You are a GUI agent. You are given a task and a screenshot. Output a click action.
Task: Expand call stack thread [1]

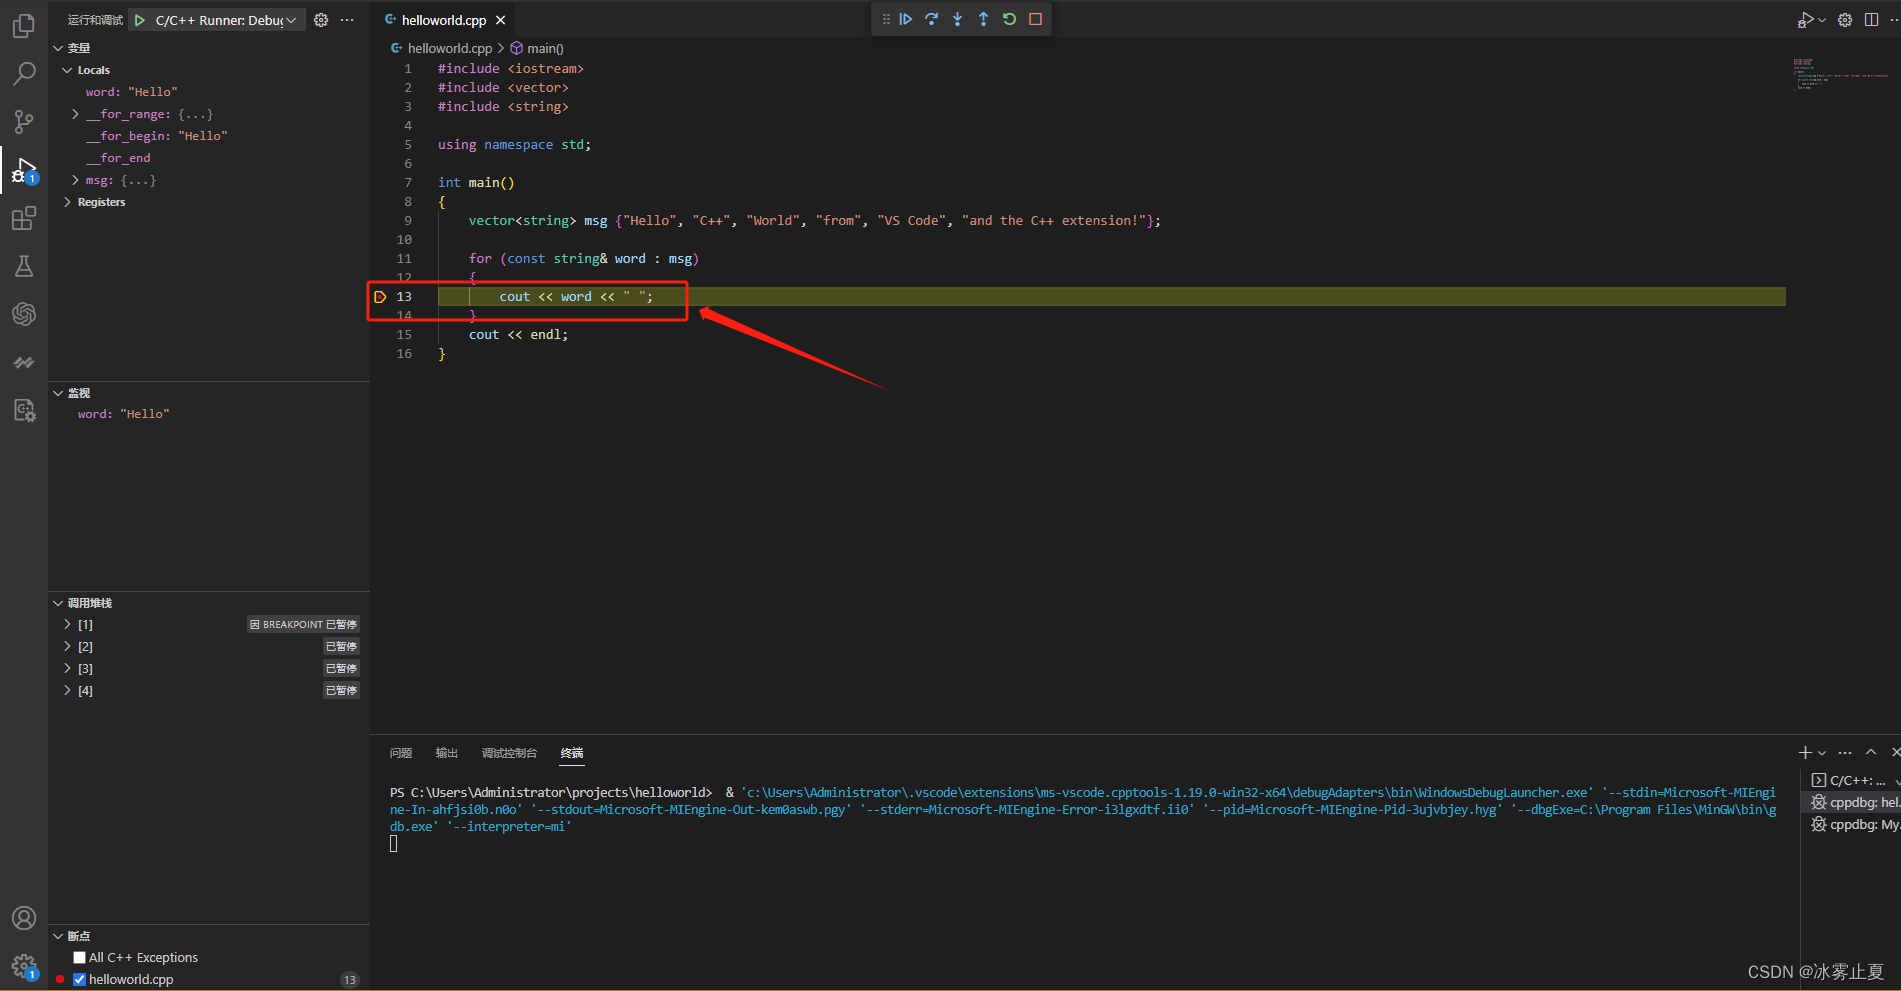coord(67,624)
